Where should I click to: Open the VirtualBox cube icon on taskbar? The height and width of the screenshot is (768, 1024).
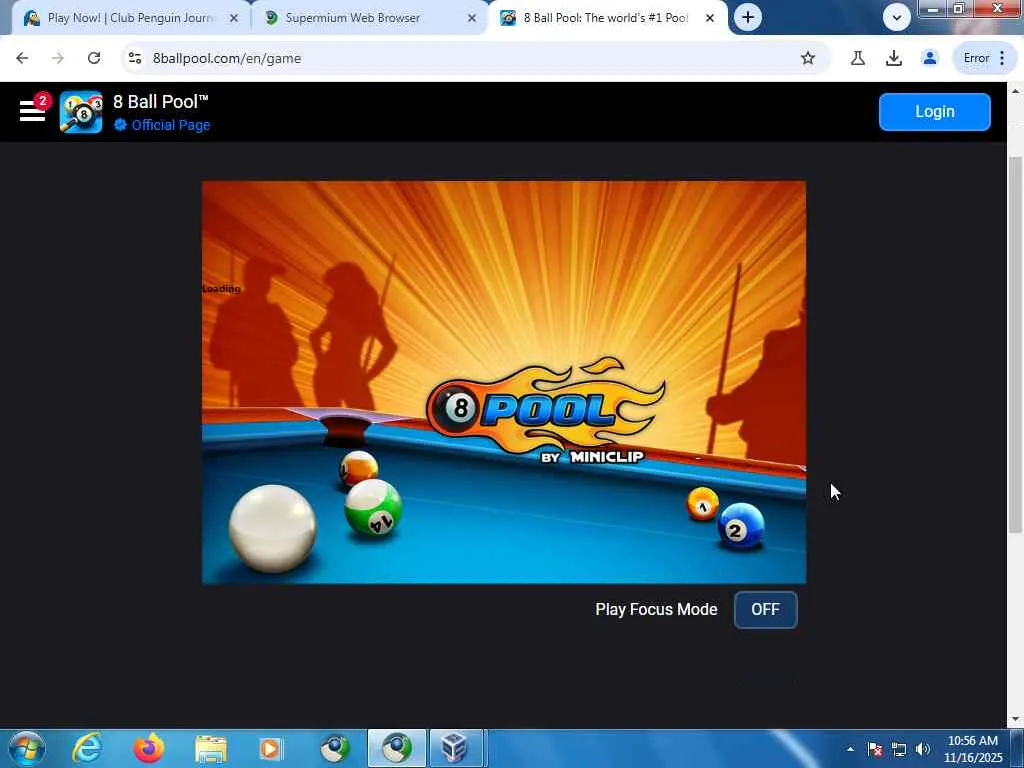click(454, 748)
